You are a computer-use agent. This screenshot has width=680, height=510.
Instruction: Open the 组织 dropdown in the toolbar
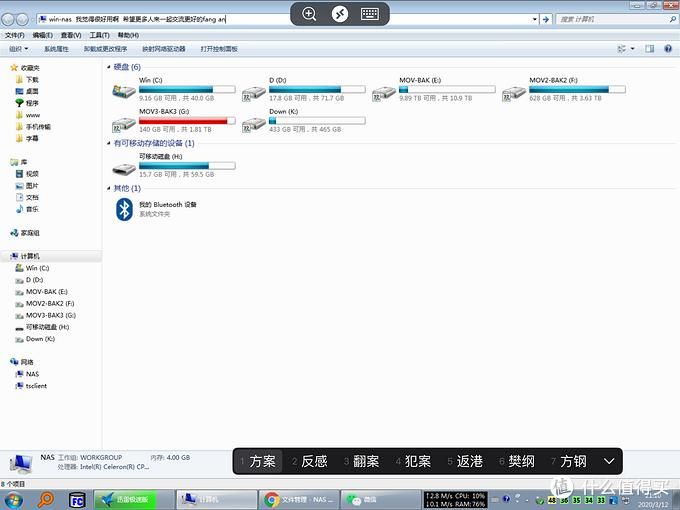[17, 48]
